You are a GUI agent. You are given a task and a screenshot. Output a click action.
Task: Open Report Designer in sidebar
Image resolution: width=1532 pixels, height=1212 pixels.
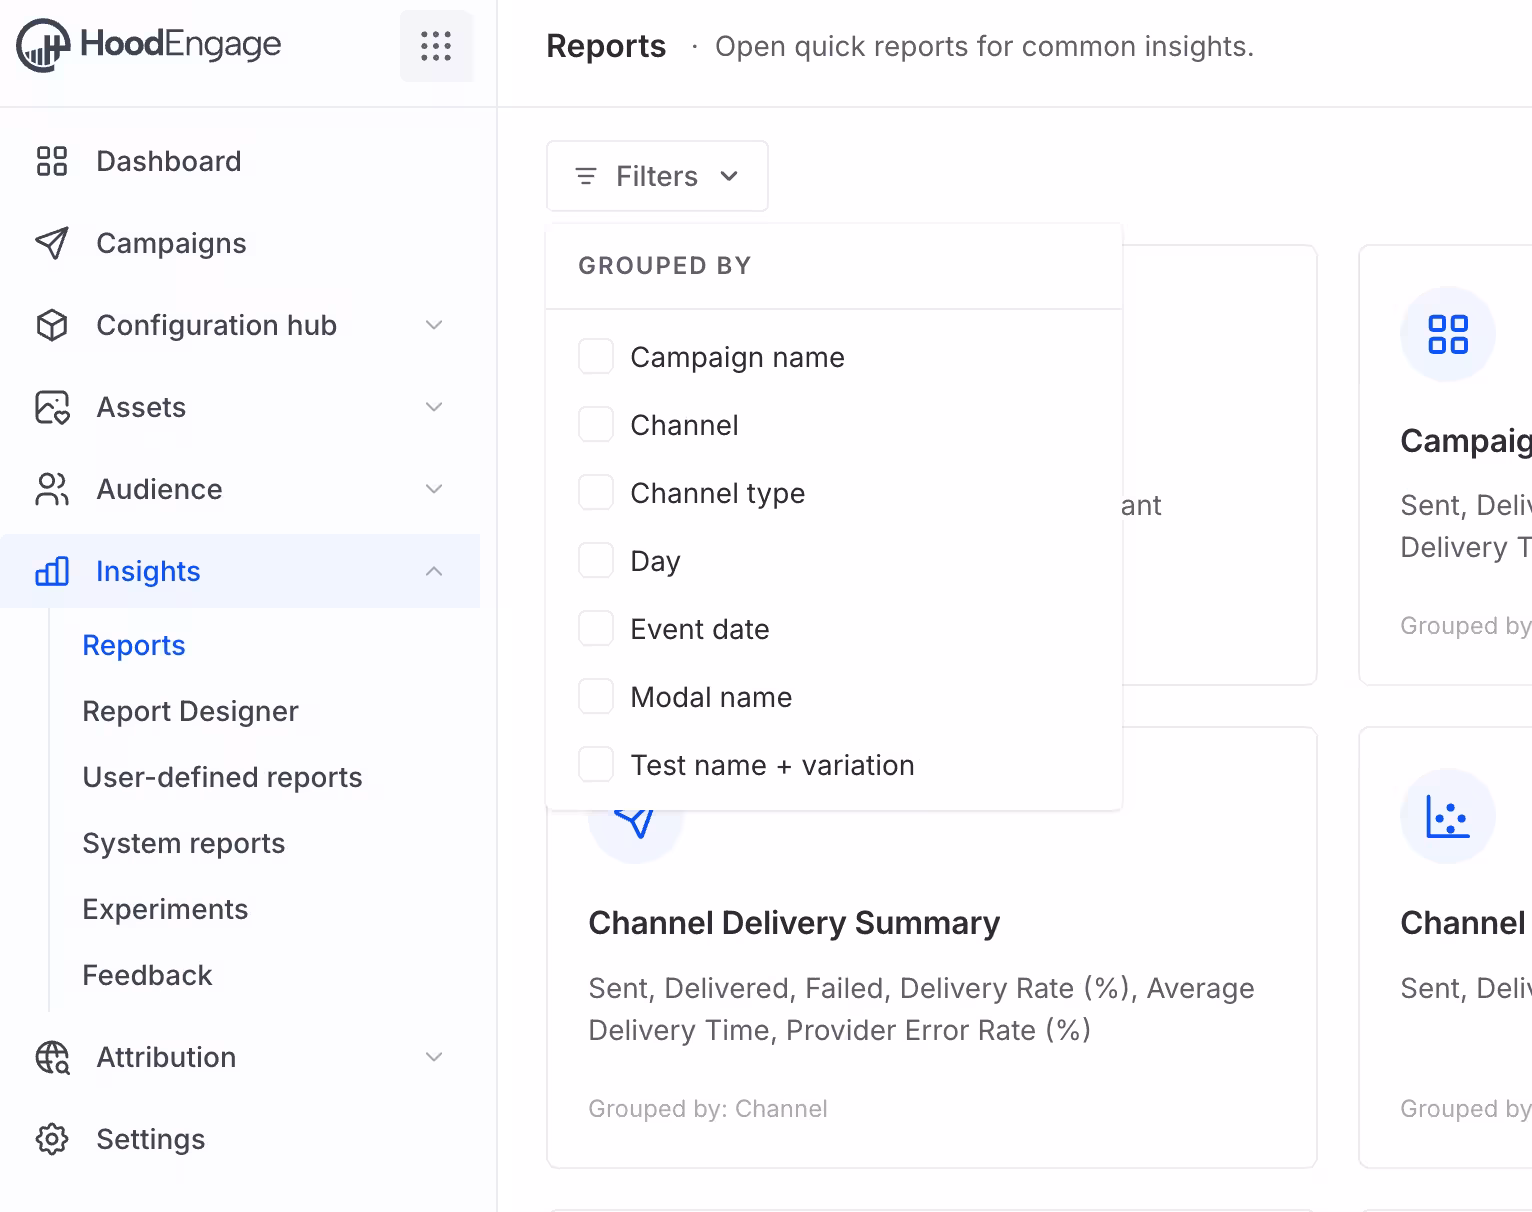[190, 711]
